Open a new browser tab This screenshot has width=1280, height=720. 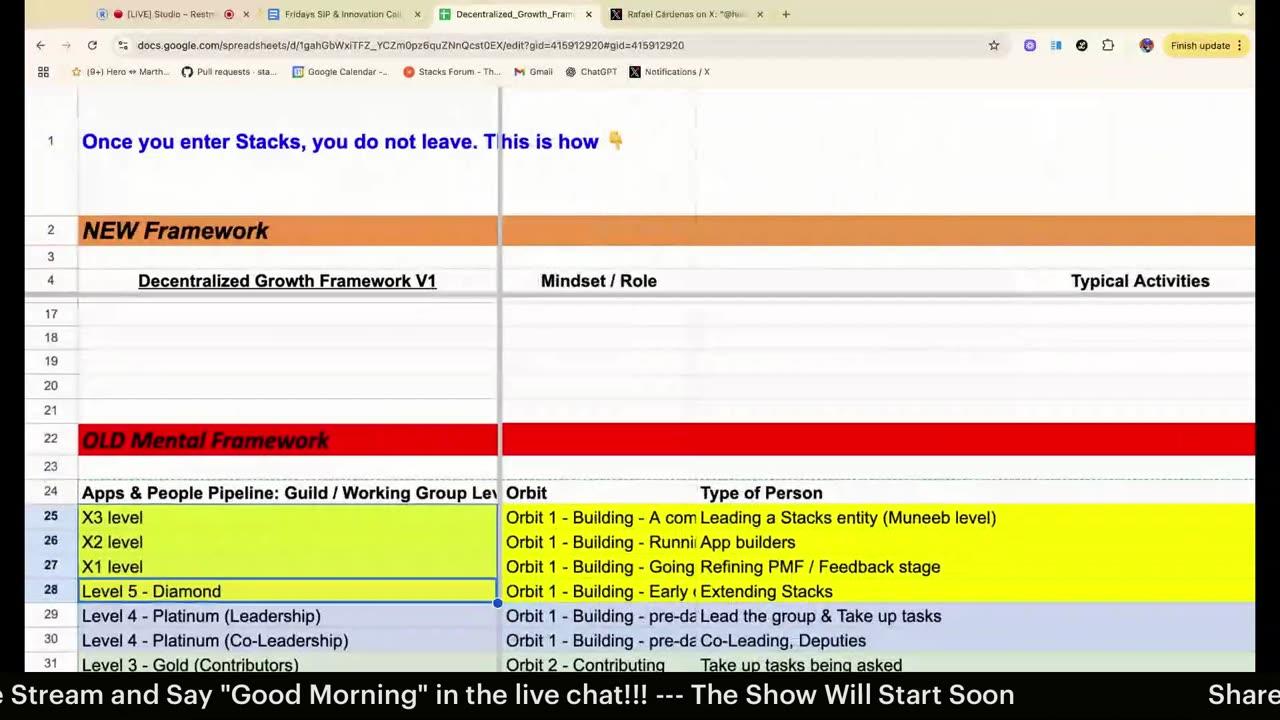click(786, 14)
